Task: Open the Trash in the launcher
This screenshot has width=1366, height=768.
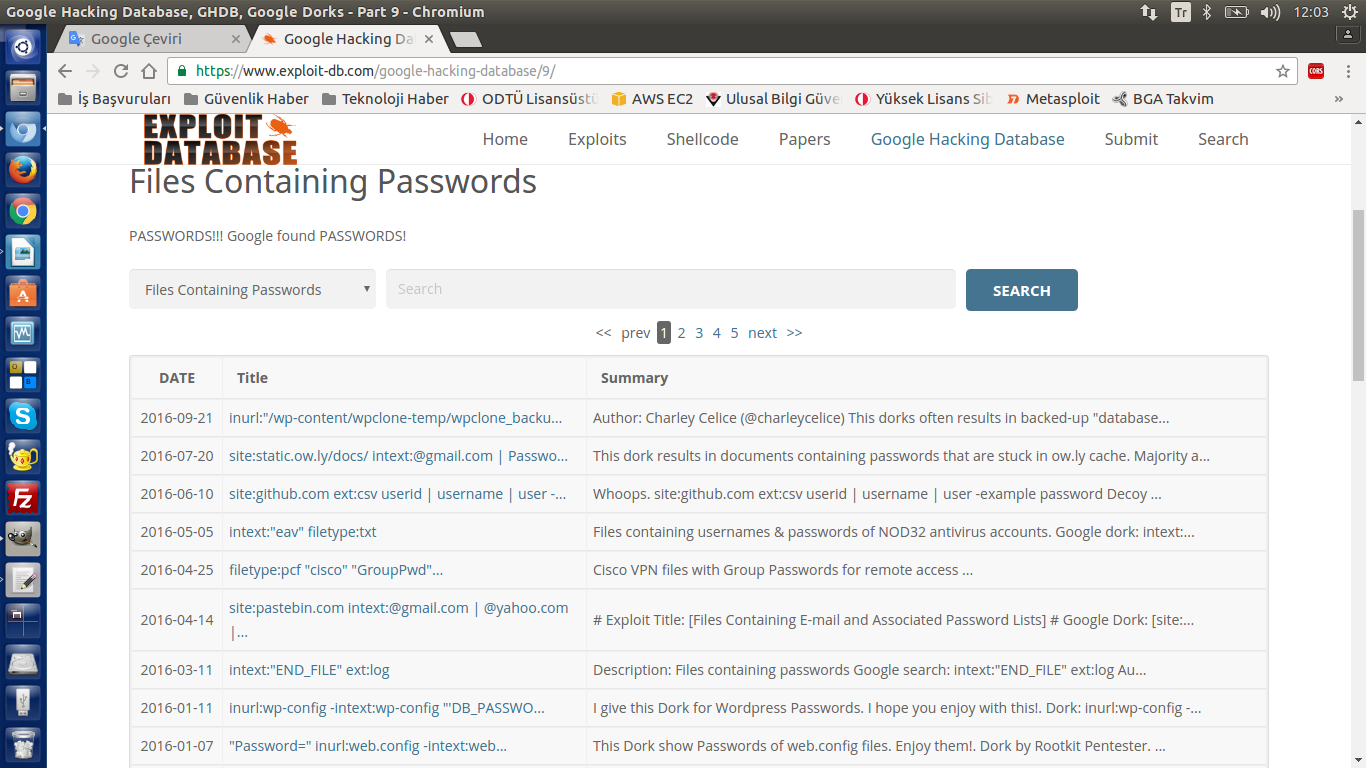Action: coord(23,745)
